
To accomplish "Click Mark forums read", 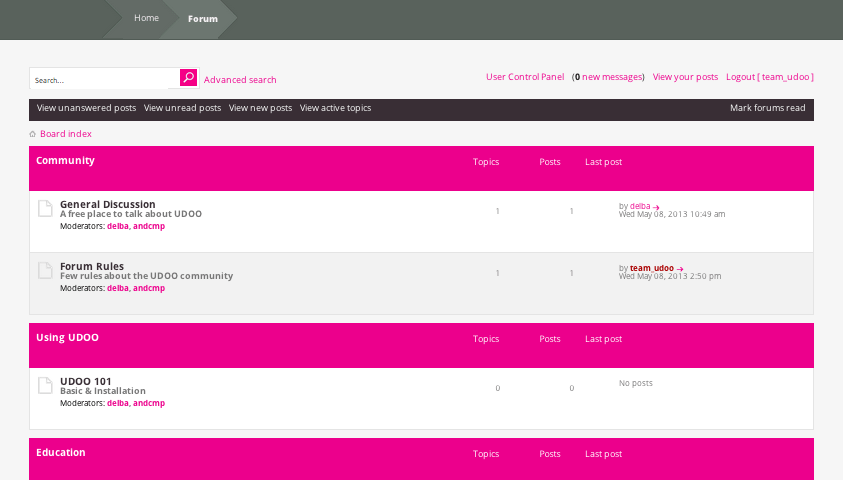I will click(768, 108).
